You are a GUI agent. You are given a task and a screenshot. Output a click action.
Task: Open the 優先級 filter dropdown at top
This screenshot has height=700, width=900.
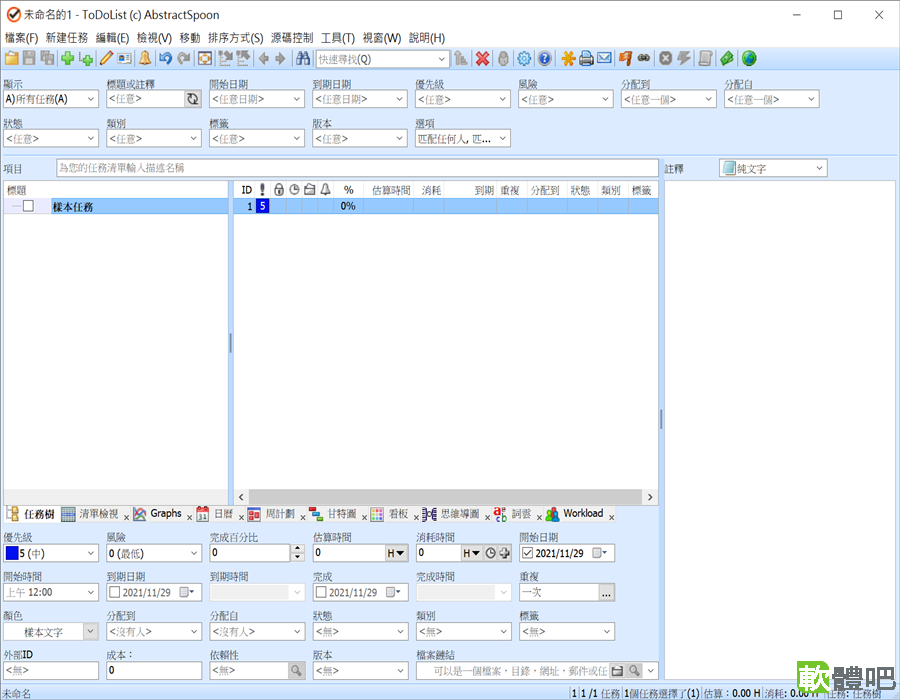point(463,99)
